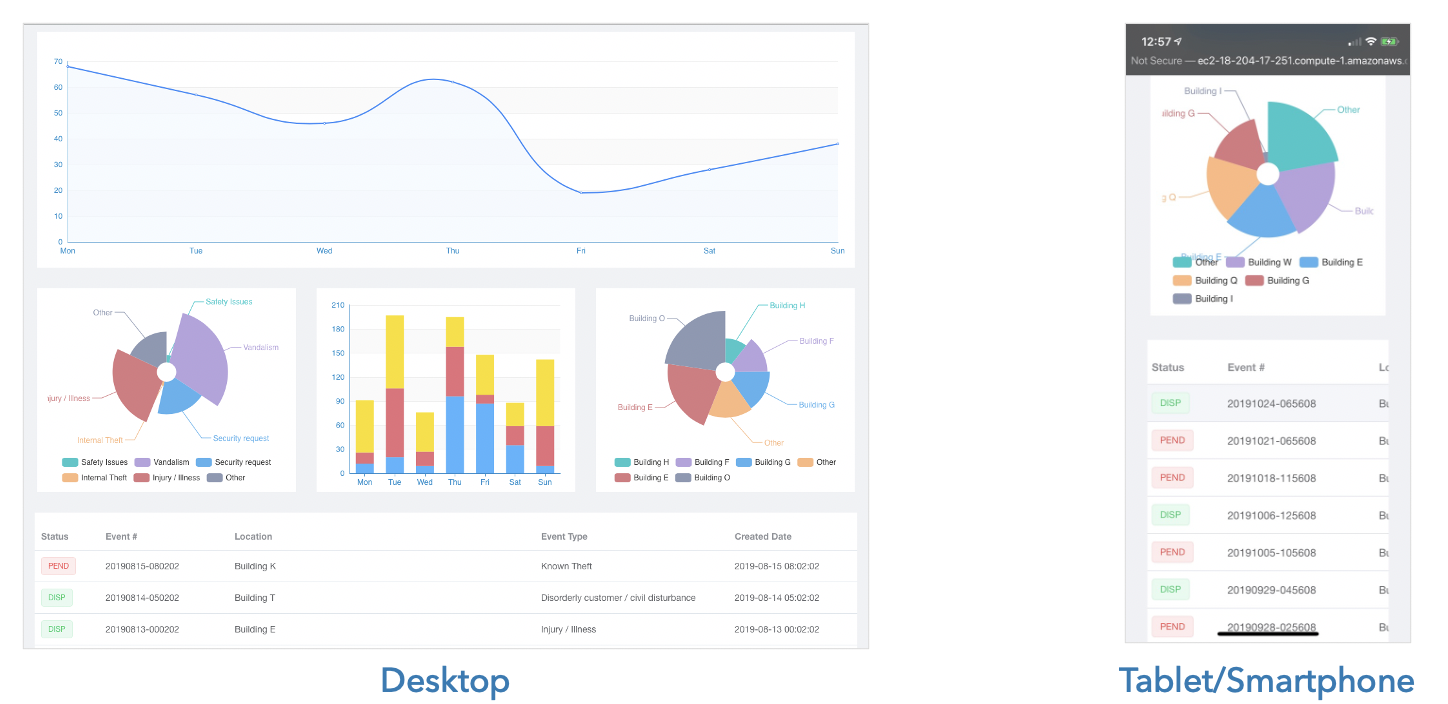Select event 20190813-000202 in desktop table
Viewport: 1448px width, 704px height.
[x=142, y=630]
